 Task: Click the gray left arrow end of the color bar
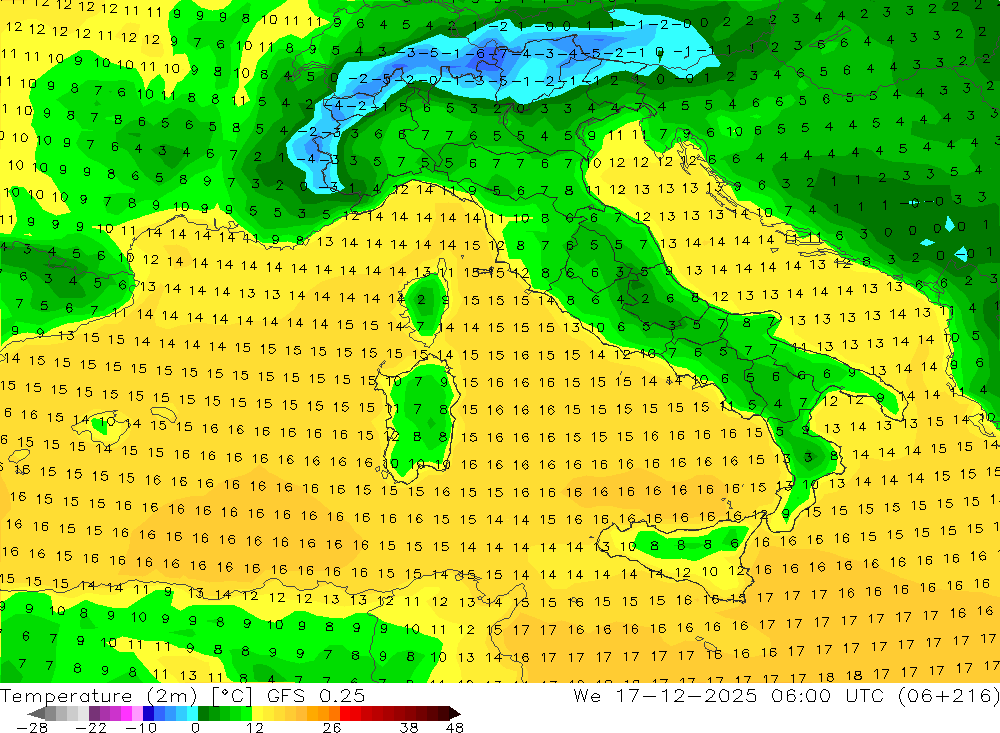click(x=36, y=713)
